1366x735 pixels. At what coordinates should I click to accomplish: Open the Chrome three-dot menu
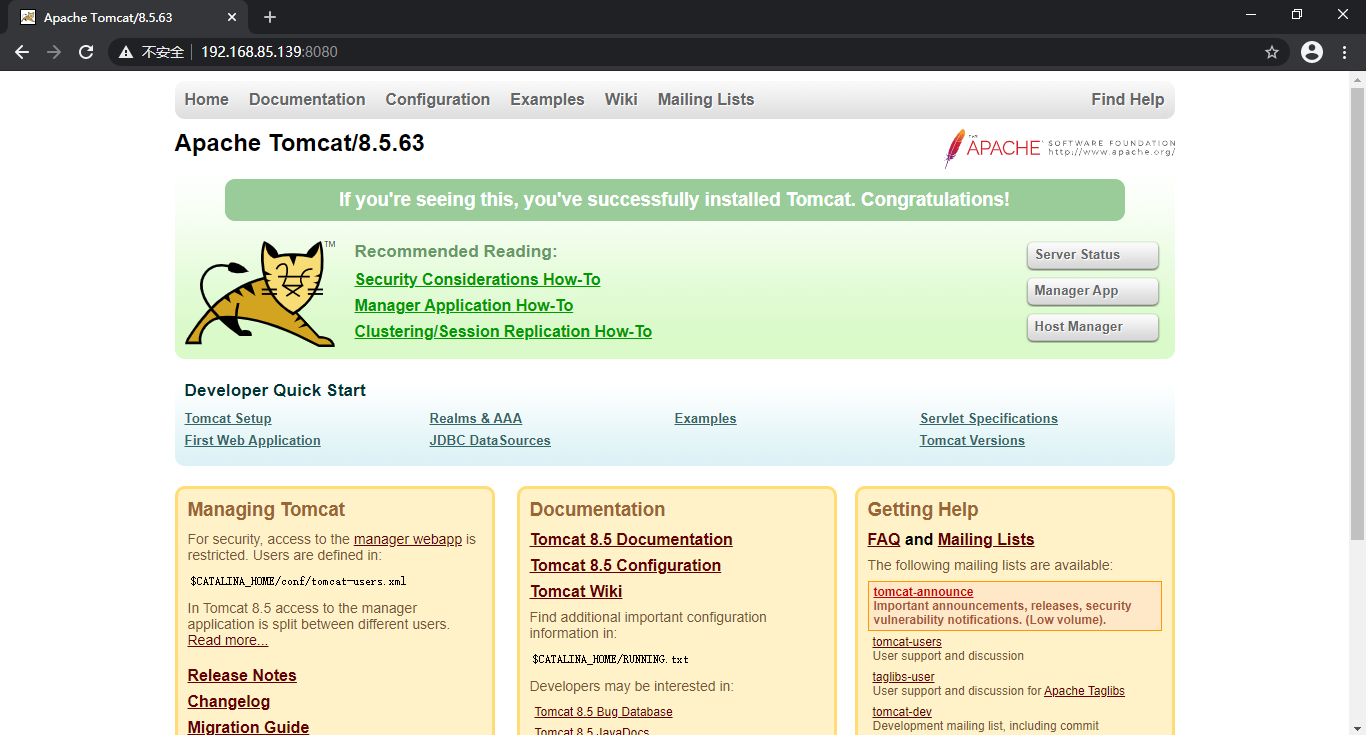coord(1345,52)
